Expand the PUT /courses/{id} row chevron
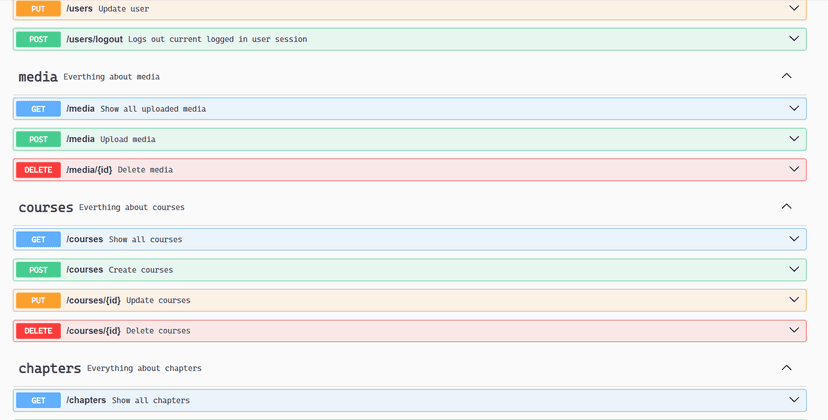The width and height of the screenshot is (828, 420). click(x=794, y=300)
